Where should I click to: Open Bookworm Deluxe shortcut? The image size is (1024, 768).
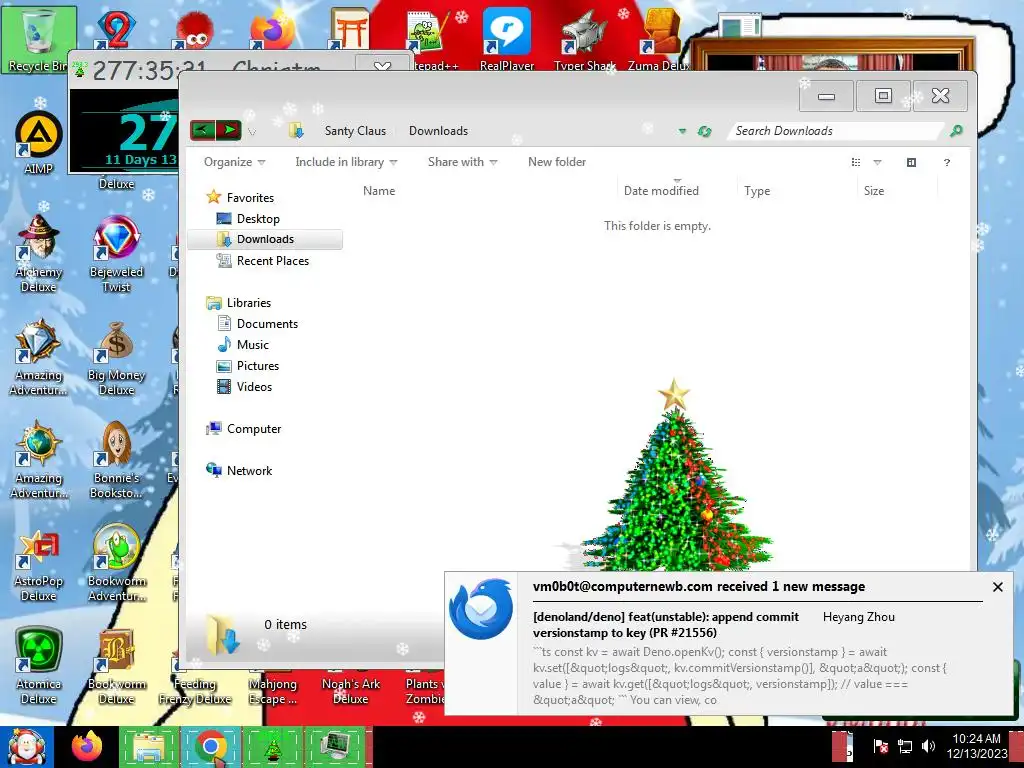tap(116, 666)
